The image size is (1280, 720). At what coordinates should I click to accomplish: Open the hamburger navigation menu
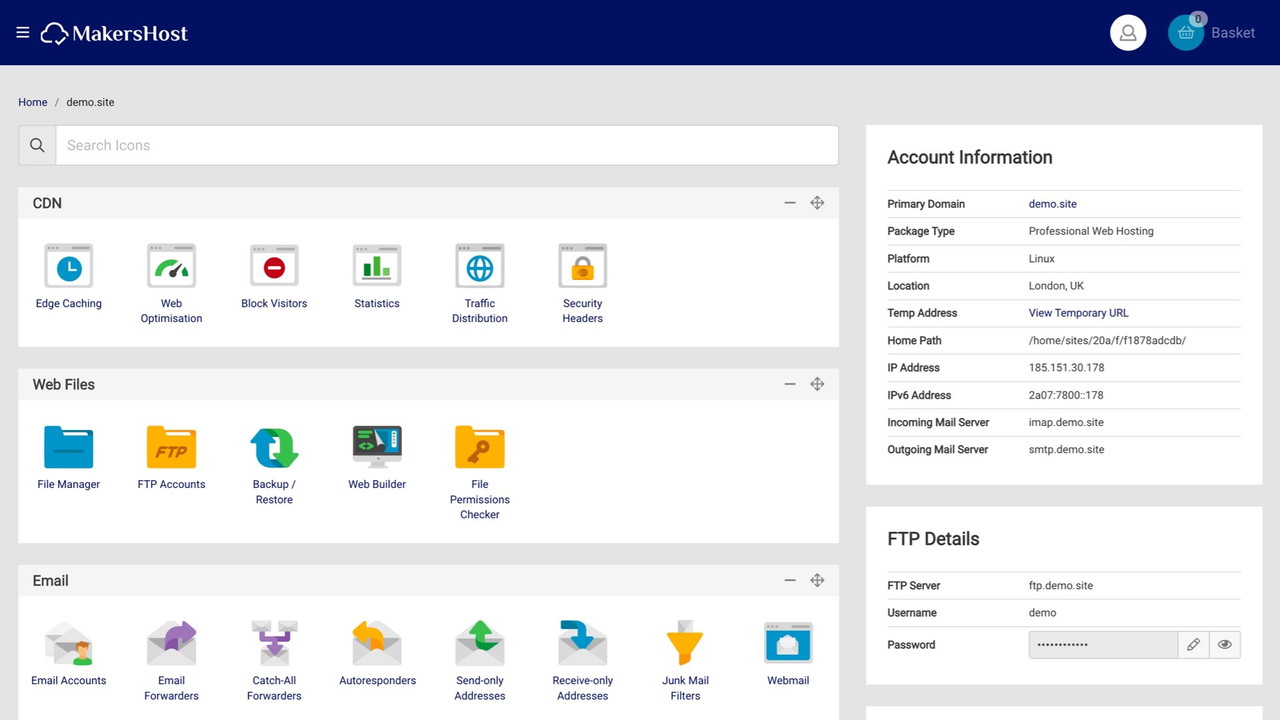pyautogui.click(x=23, y=33)
